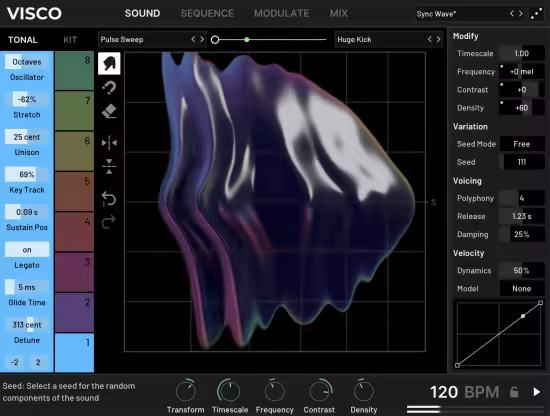Toggle the Seed Mode Free setting

pyautogui.click(x=522, y=144)
